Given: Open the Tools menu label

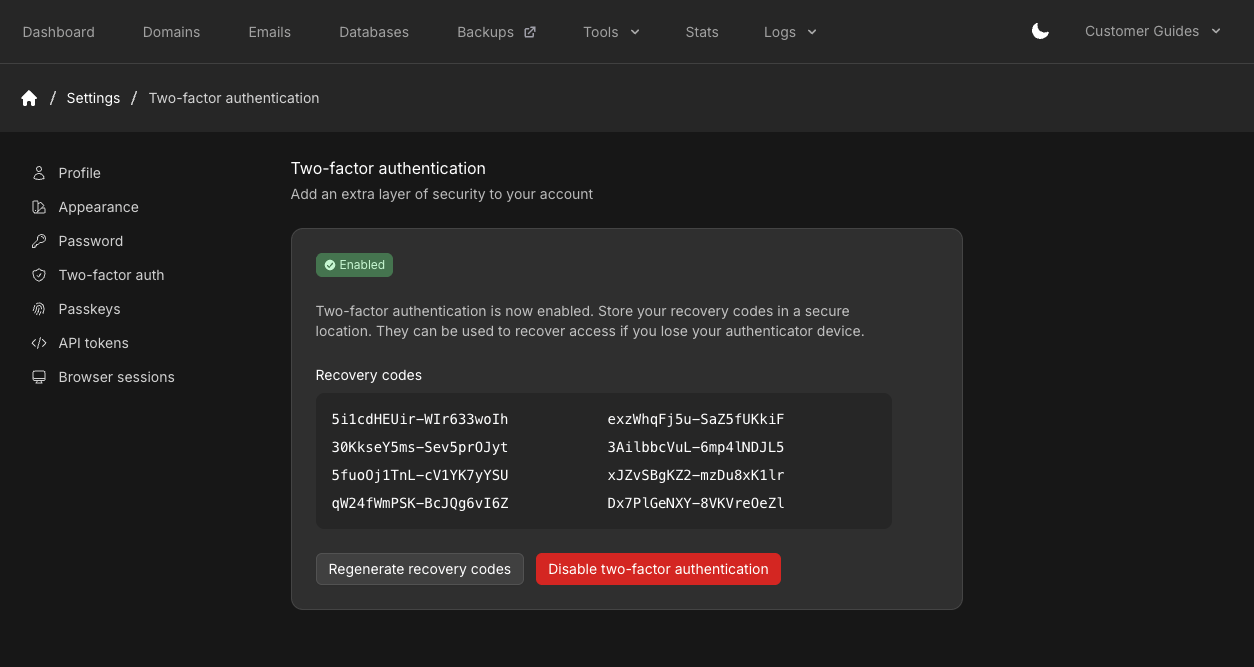Looking at the screenshot, I should tap(601, 32).
